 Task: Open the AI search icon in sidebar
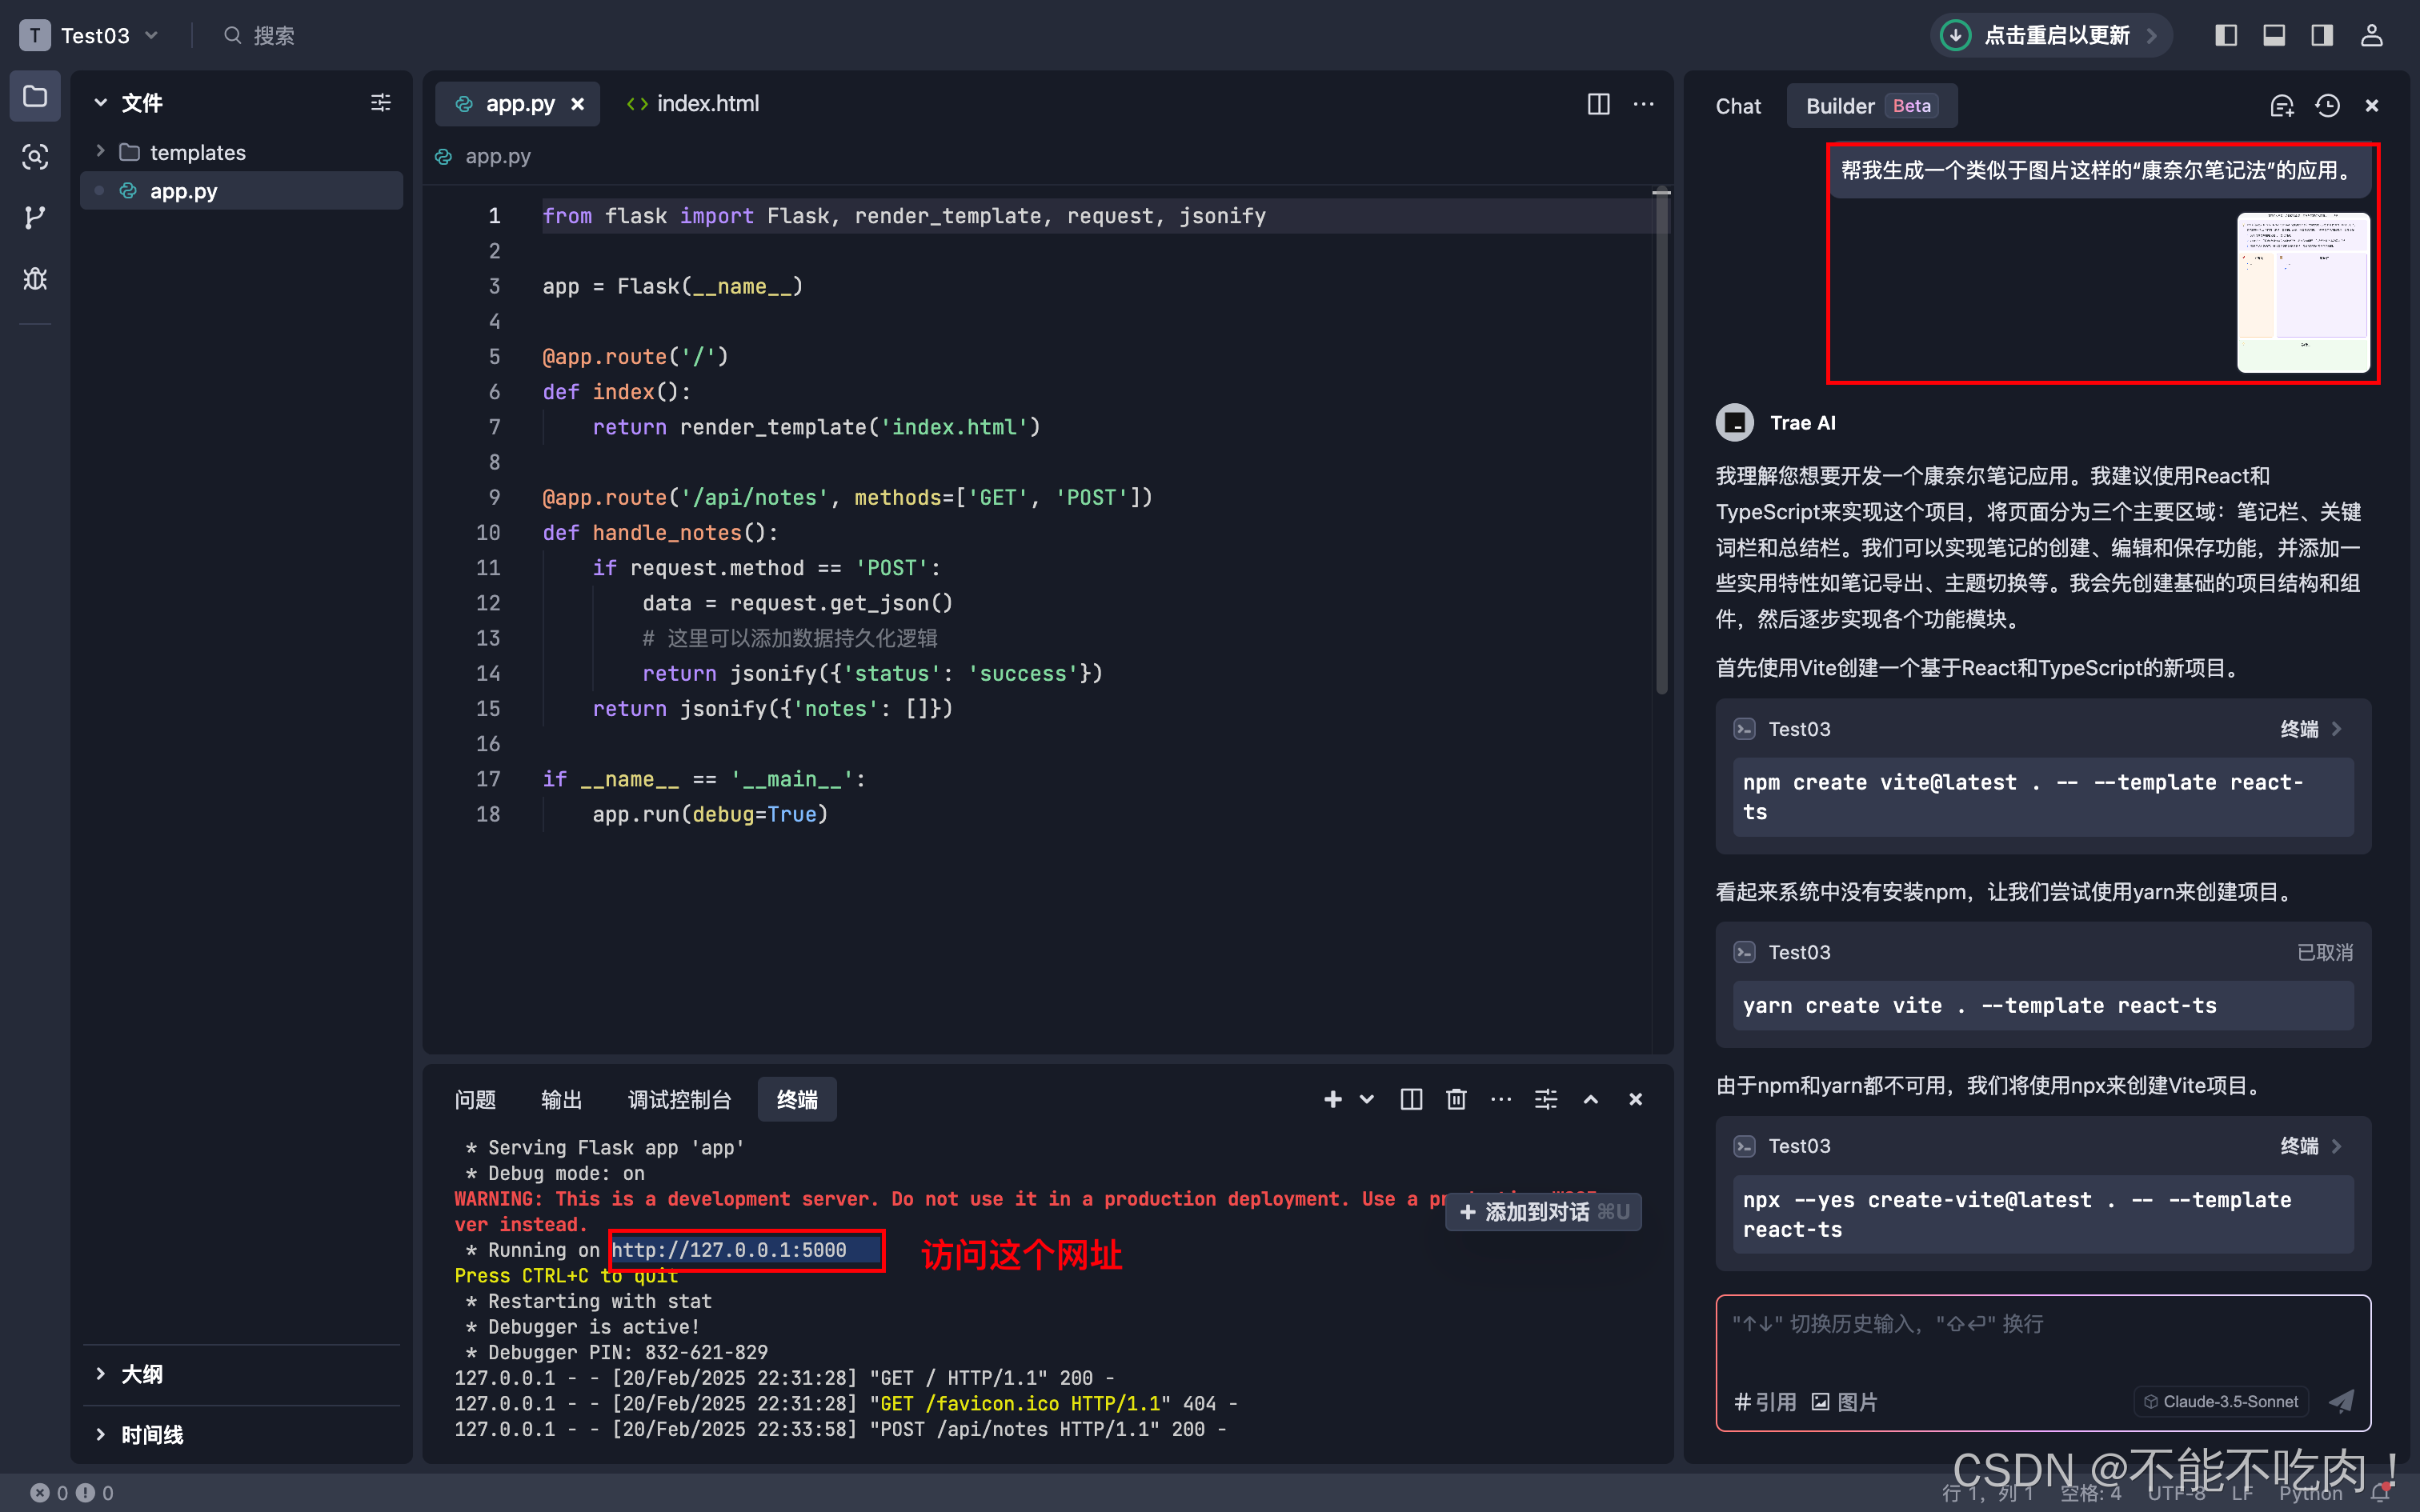pyautogui.click(x=35, y=157)
